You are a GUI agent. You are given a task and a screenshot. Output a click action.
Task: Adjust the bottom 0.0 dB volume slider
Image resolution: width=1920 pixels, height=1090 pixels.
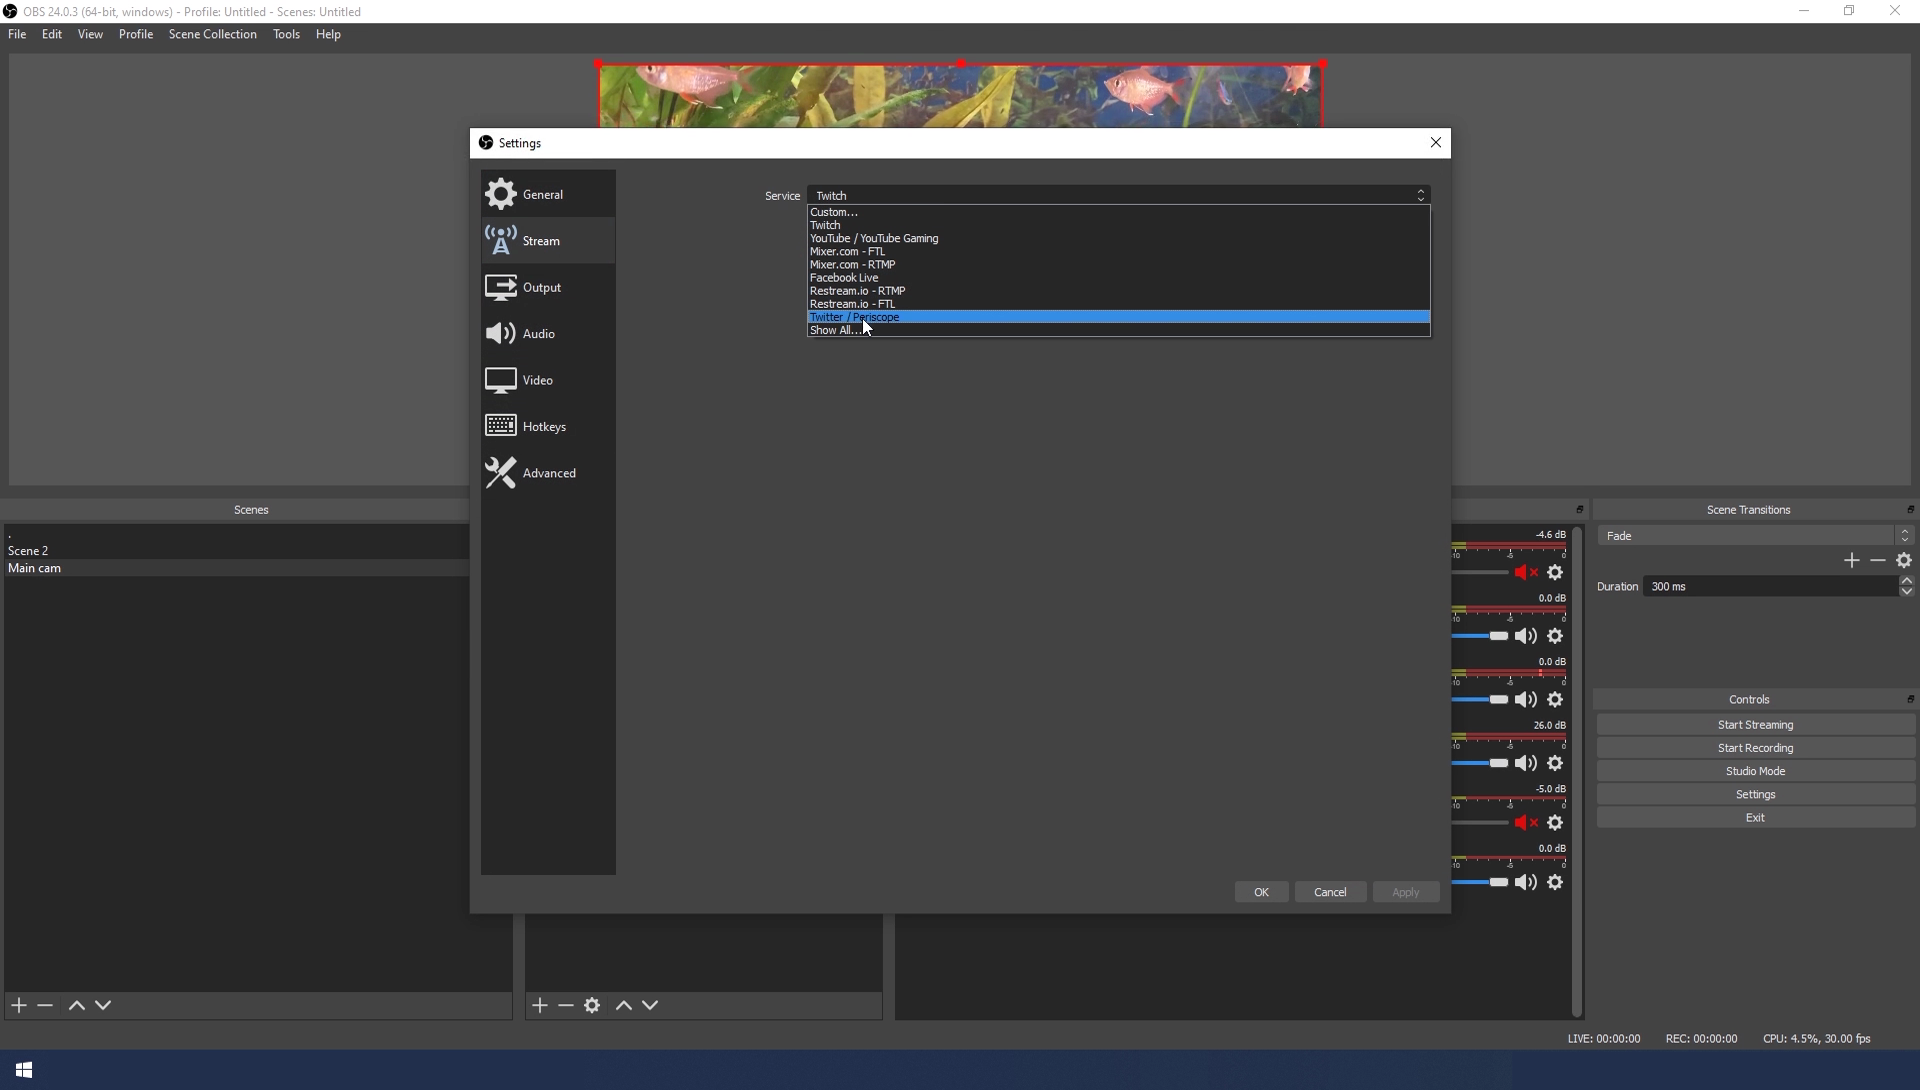point(1497,882)
